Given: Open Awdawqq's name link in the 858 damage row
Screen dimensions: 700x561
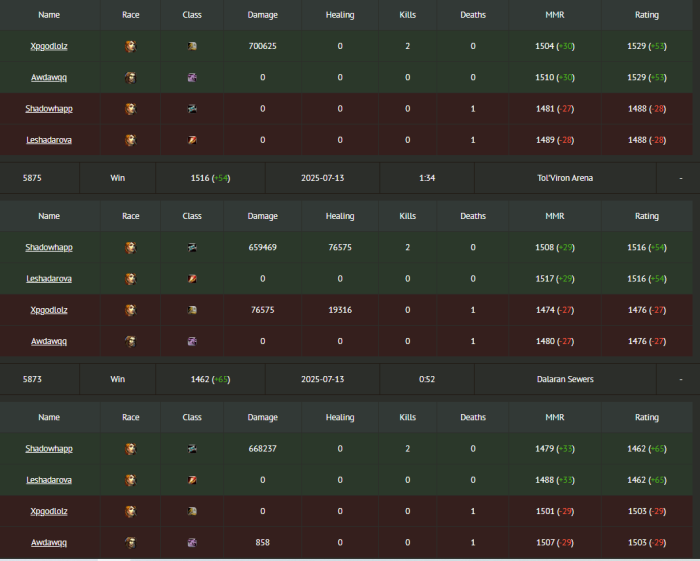Looking at the screenshot, I should (x=49, y=543).
